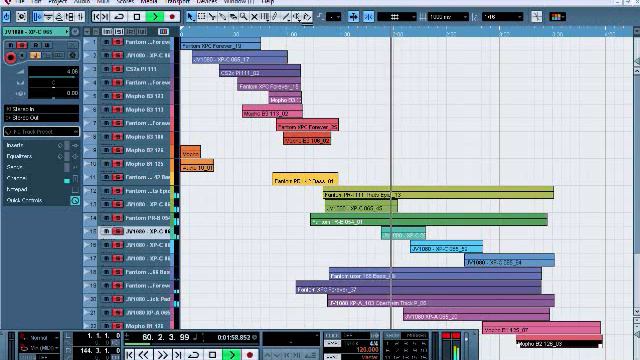Open the Snap Type dropdown
This screenshot has width=640, height=360.
pyautogui.click(x=397, y=17)
